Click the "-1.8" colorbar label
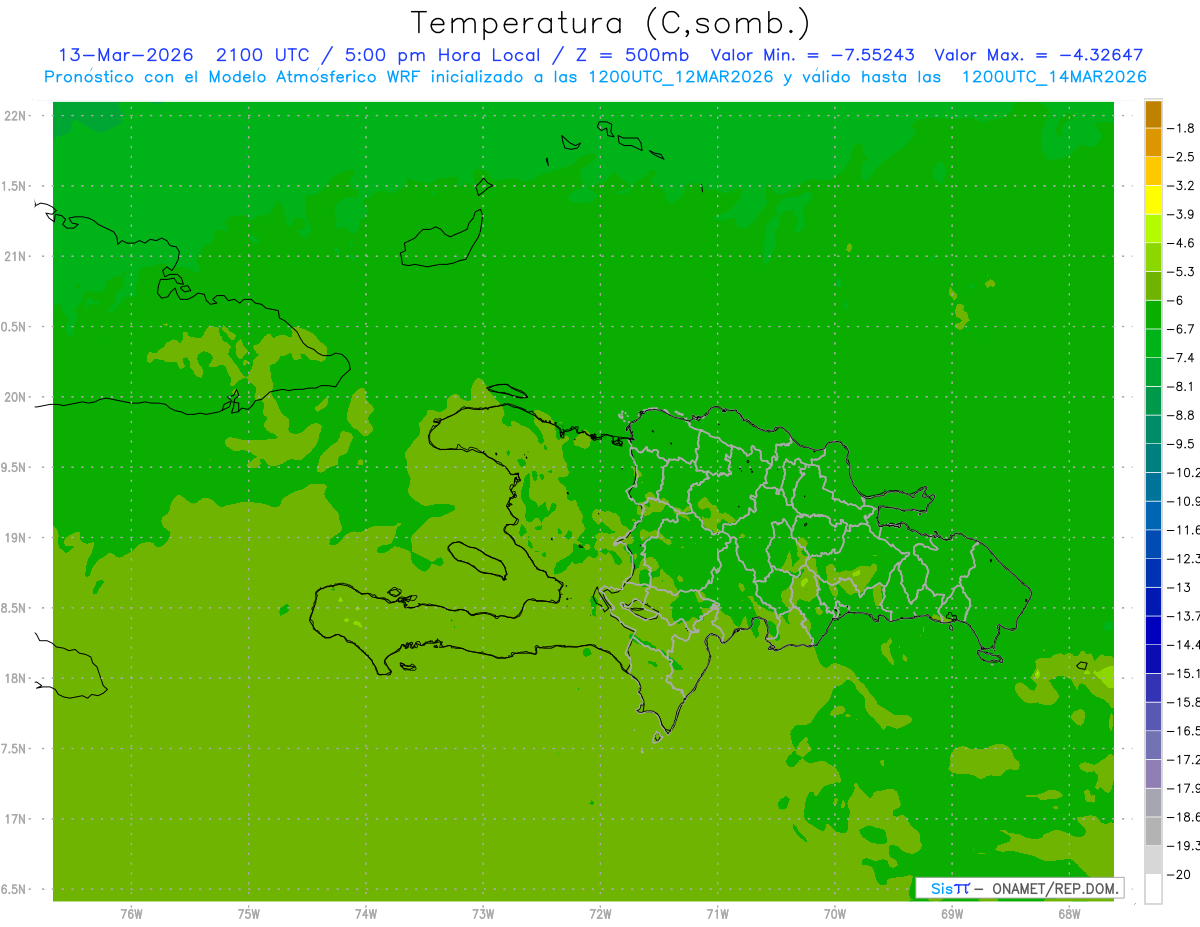Image resolution: width=1200 pixels, height=927 pixels. (1182, 128)
